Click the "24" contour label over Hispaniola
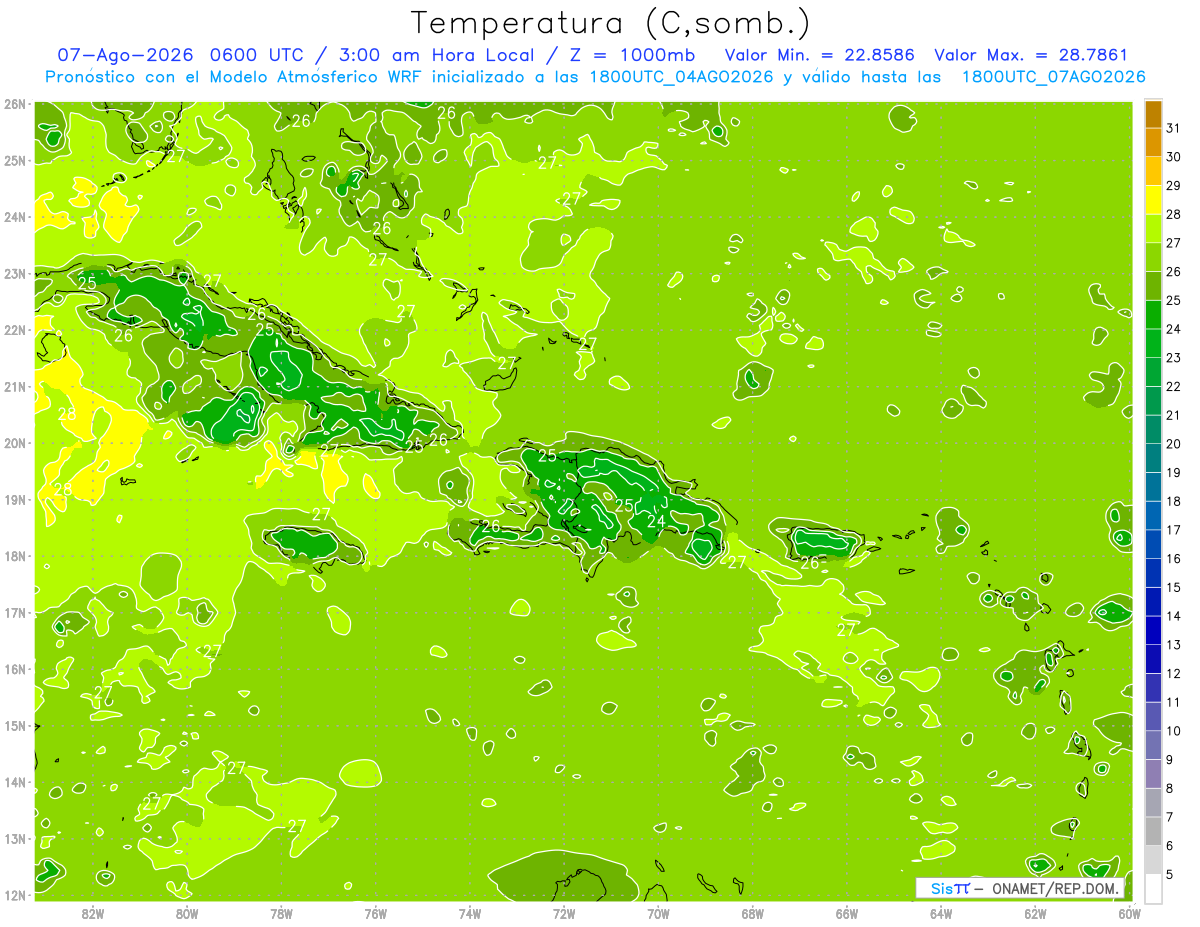 tap(656, 521)
